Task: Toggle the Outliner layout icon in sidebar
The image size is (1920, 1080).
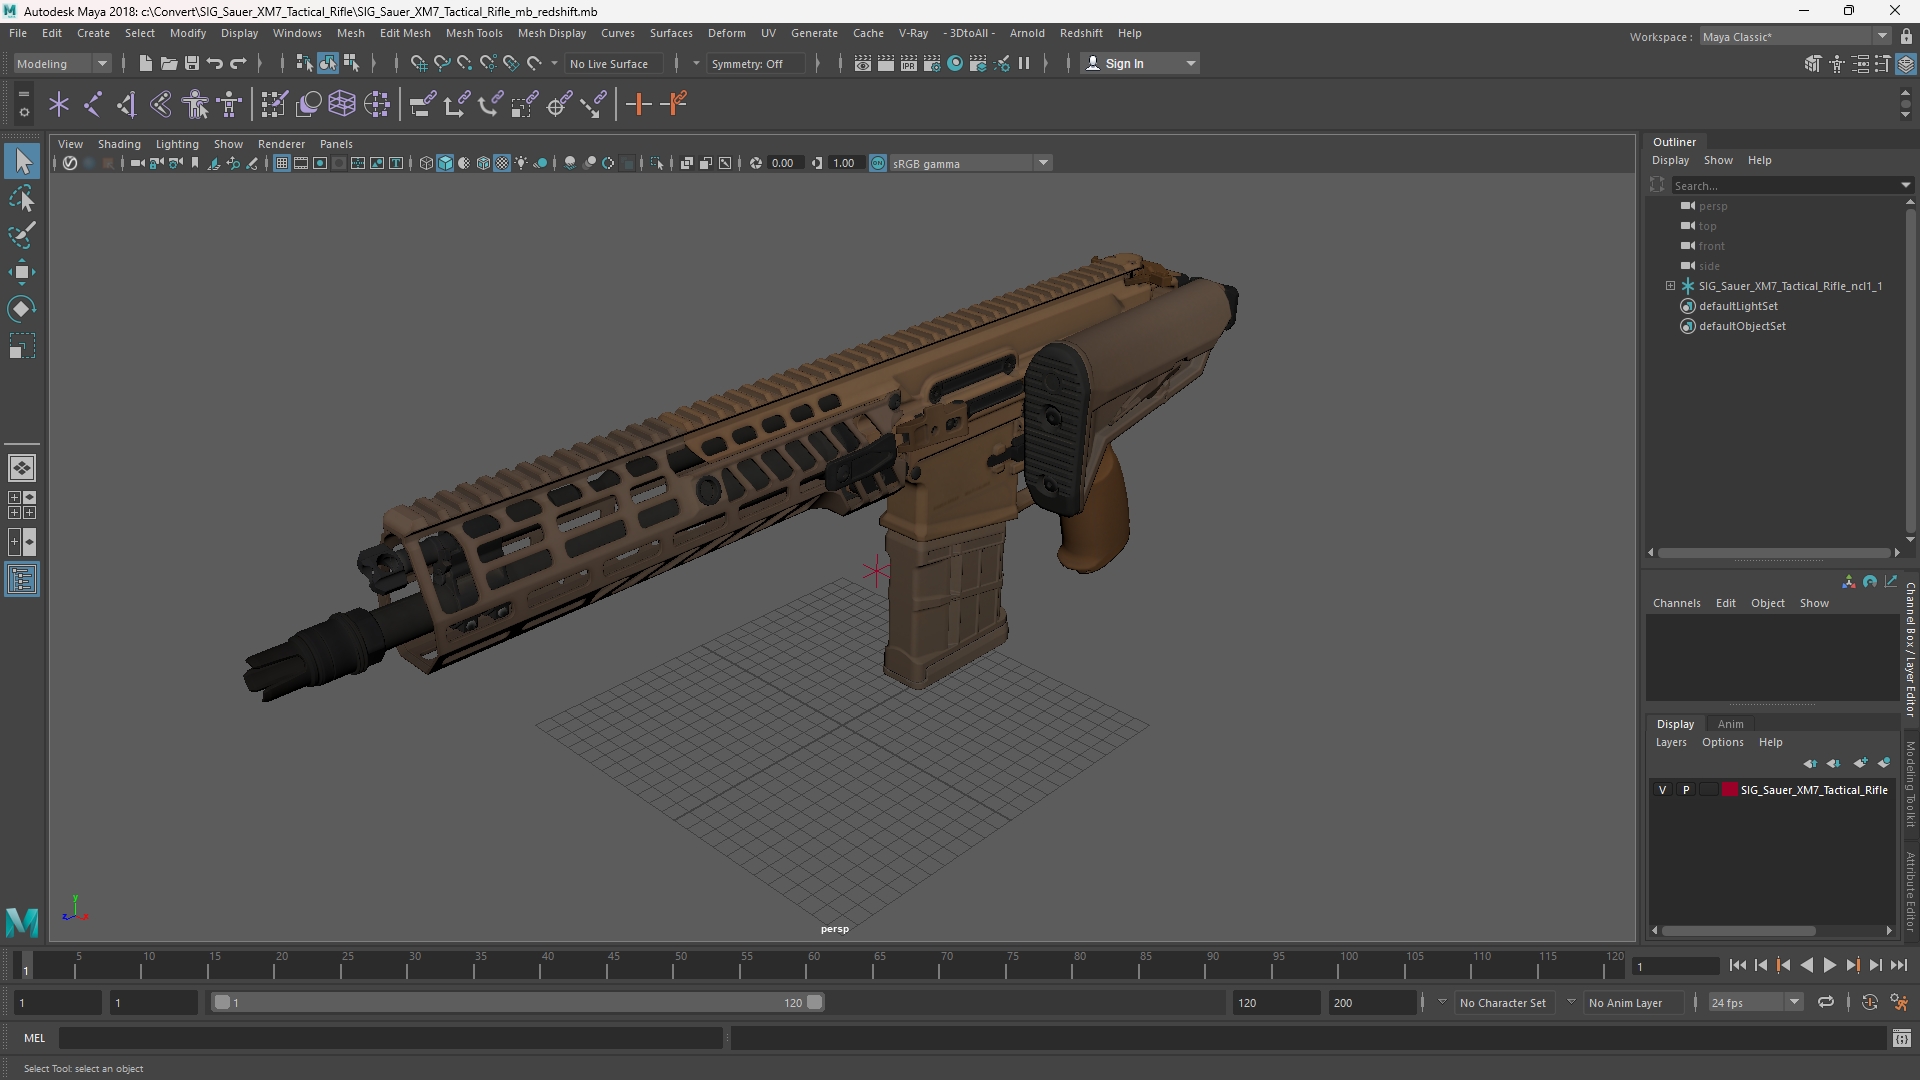Action: point(22,580)
